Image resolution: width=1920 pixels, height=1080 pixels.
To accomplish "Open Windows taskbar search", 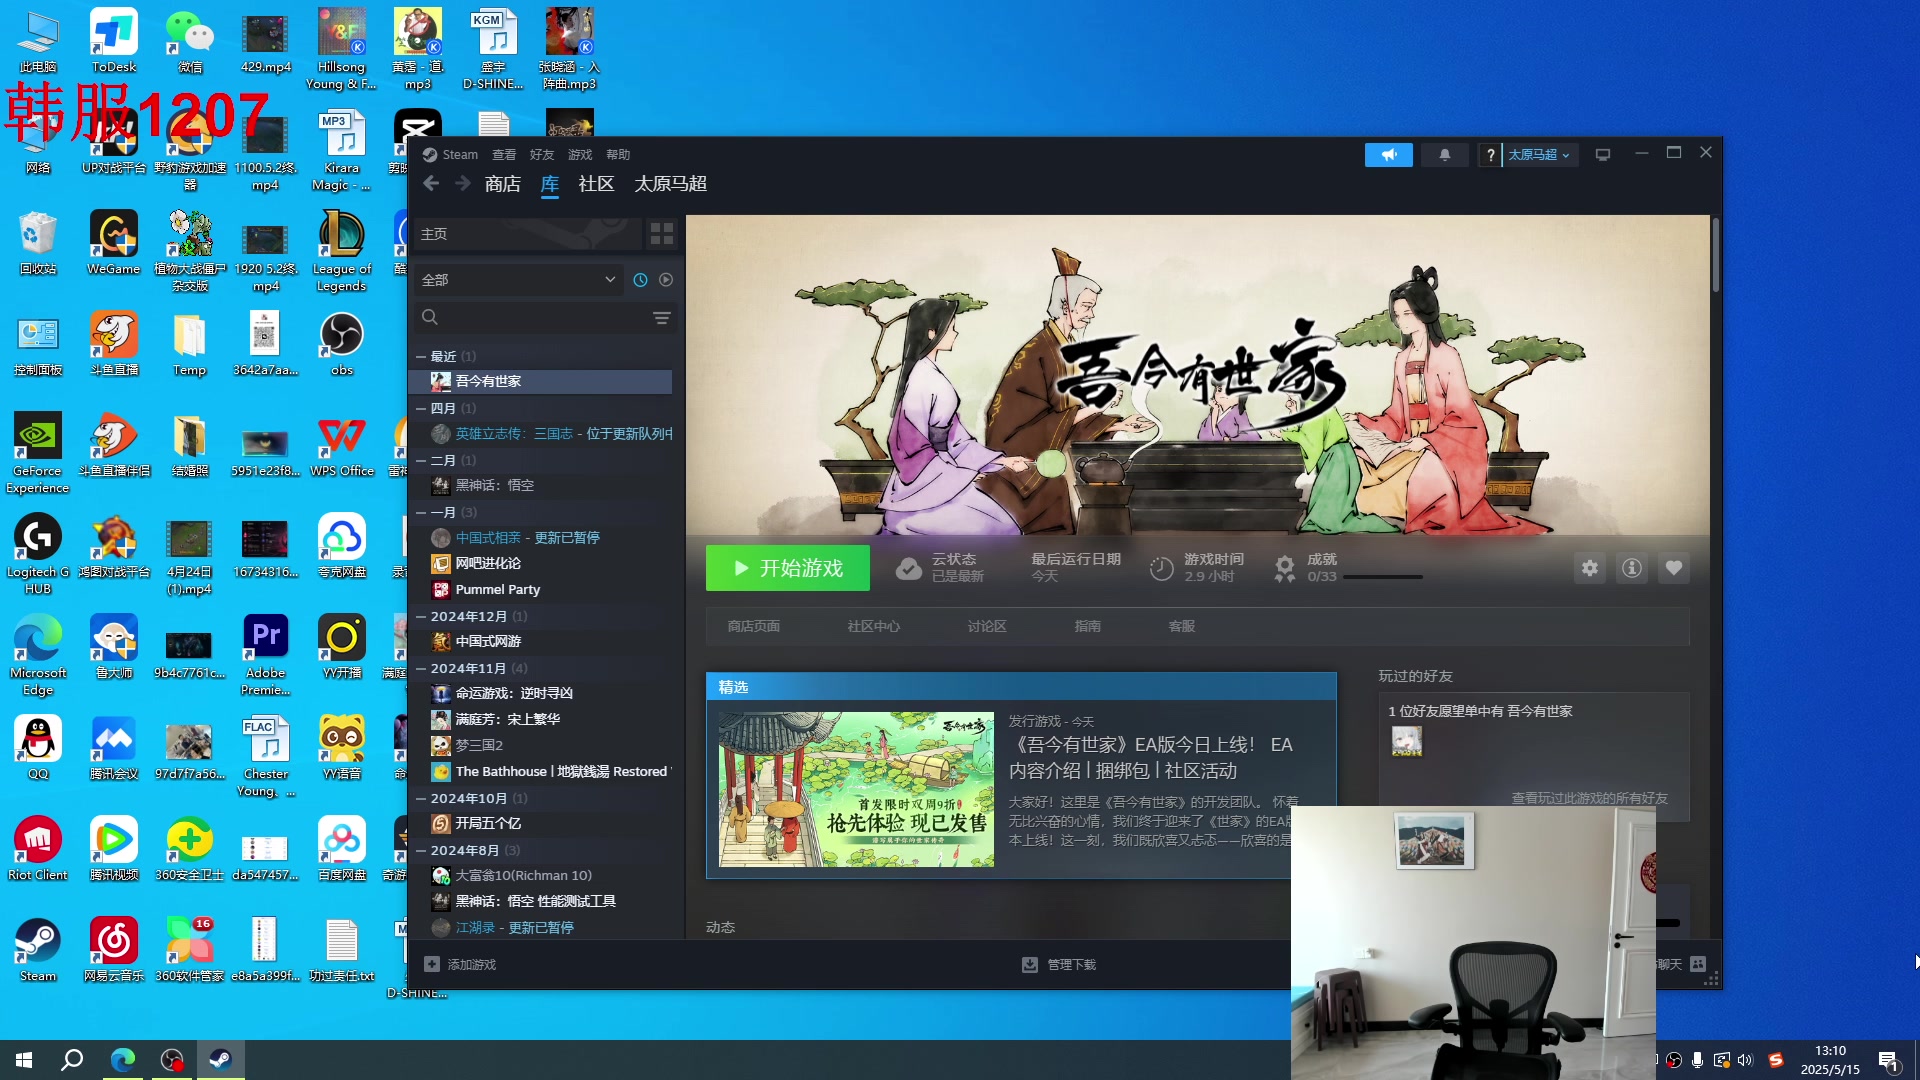I will 72,1060.
